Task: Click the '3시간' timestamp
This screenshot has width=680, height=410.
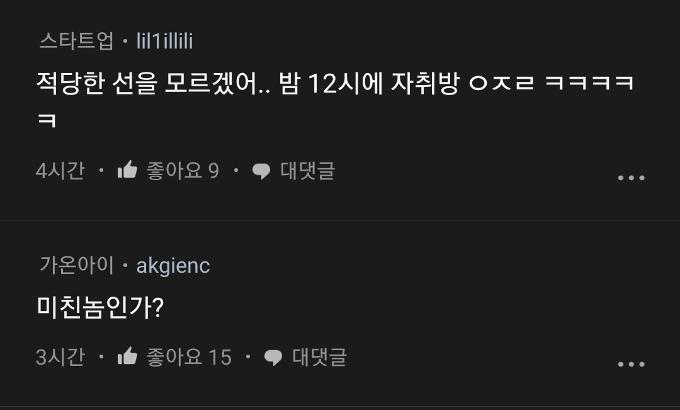Action: click(x=60, y=357)
